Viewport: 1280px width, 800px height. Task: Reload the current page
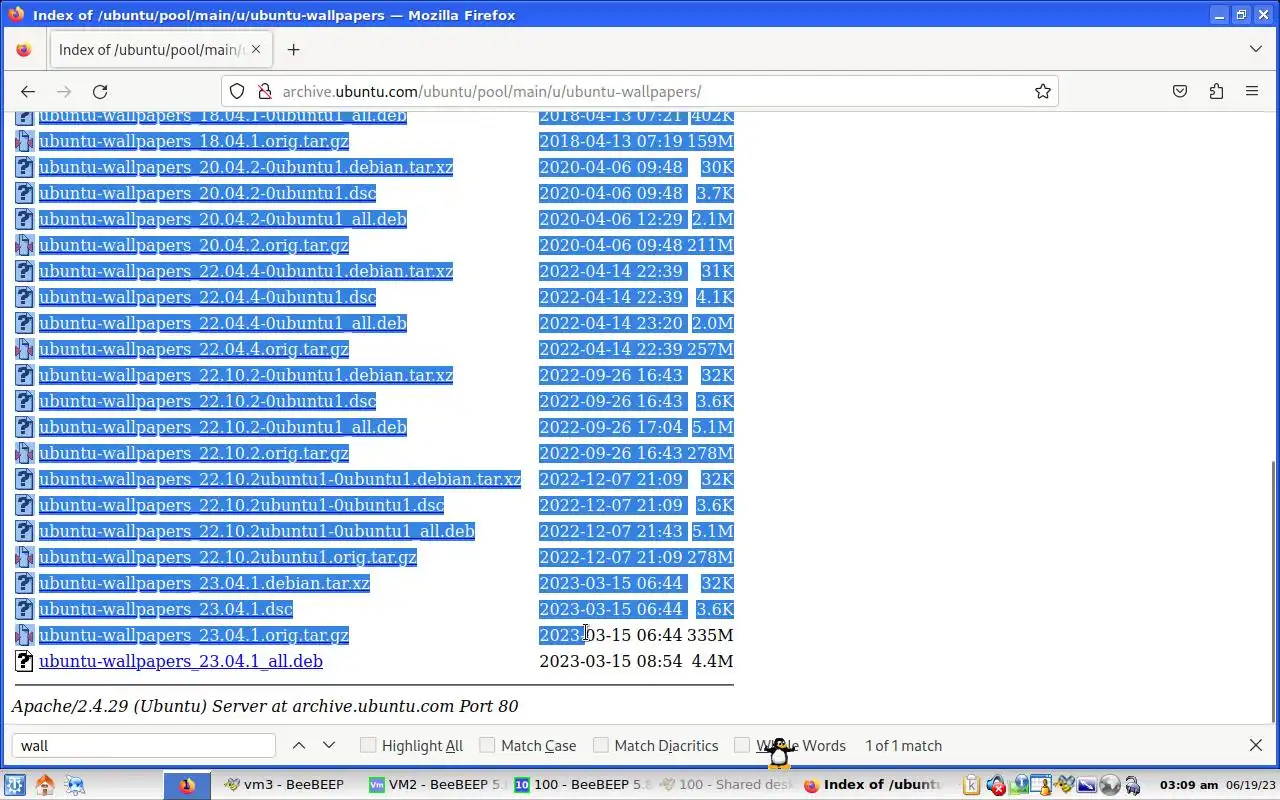tap(100, 91)
